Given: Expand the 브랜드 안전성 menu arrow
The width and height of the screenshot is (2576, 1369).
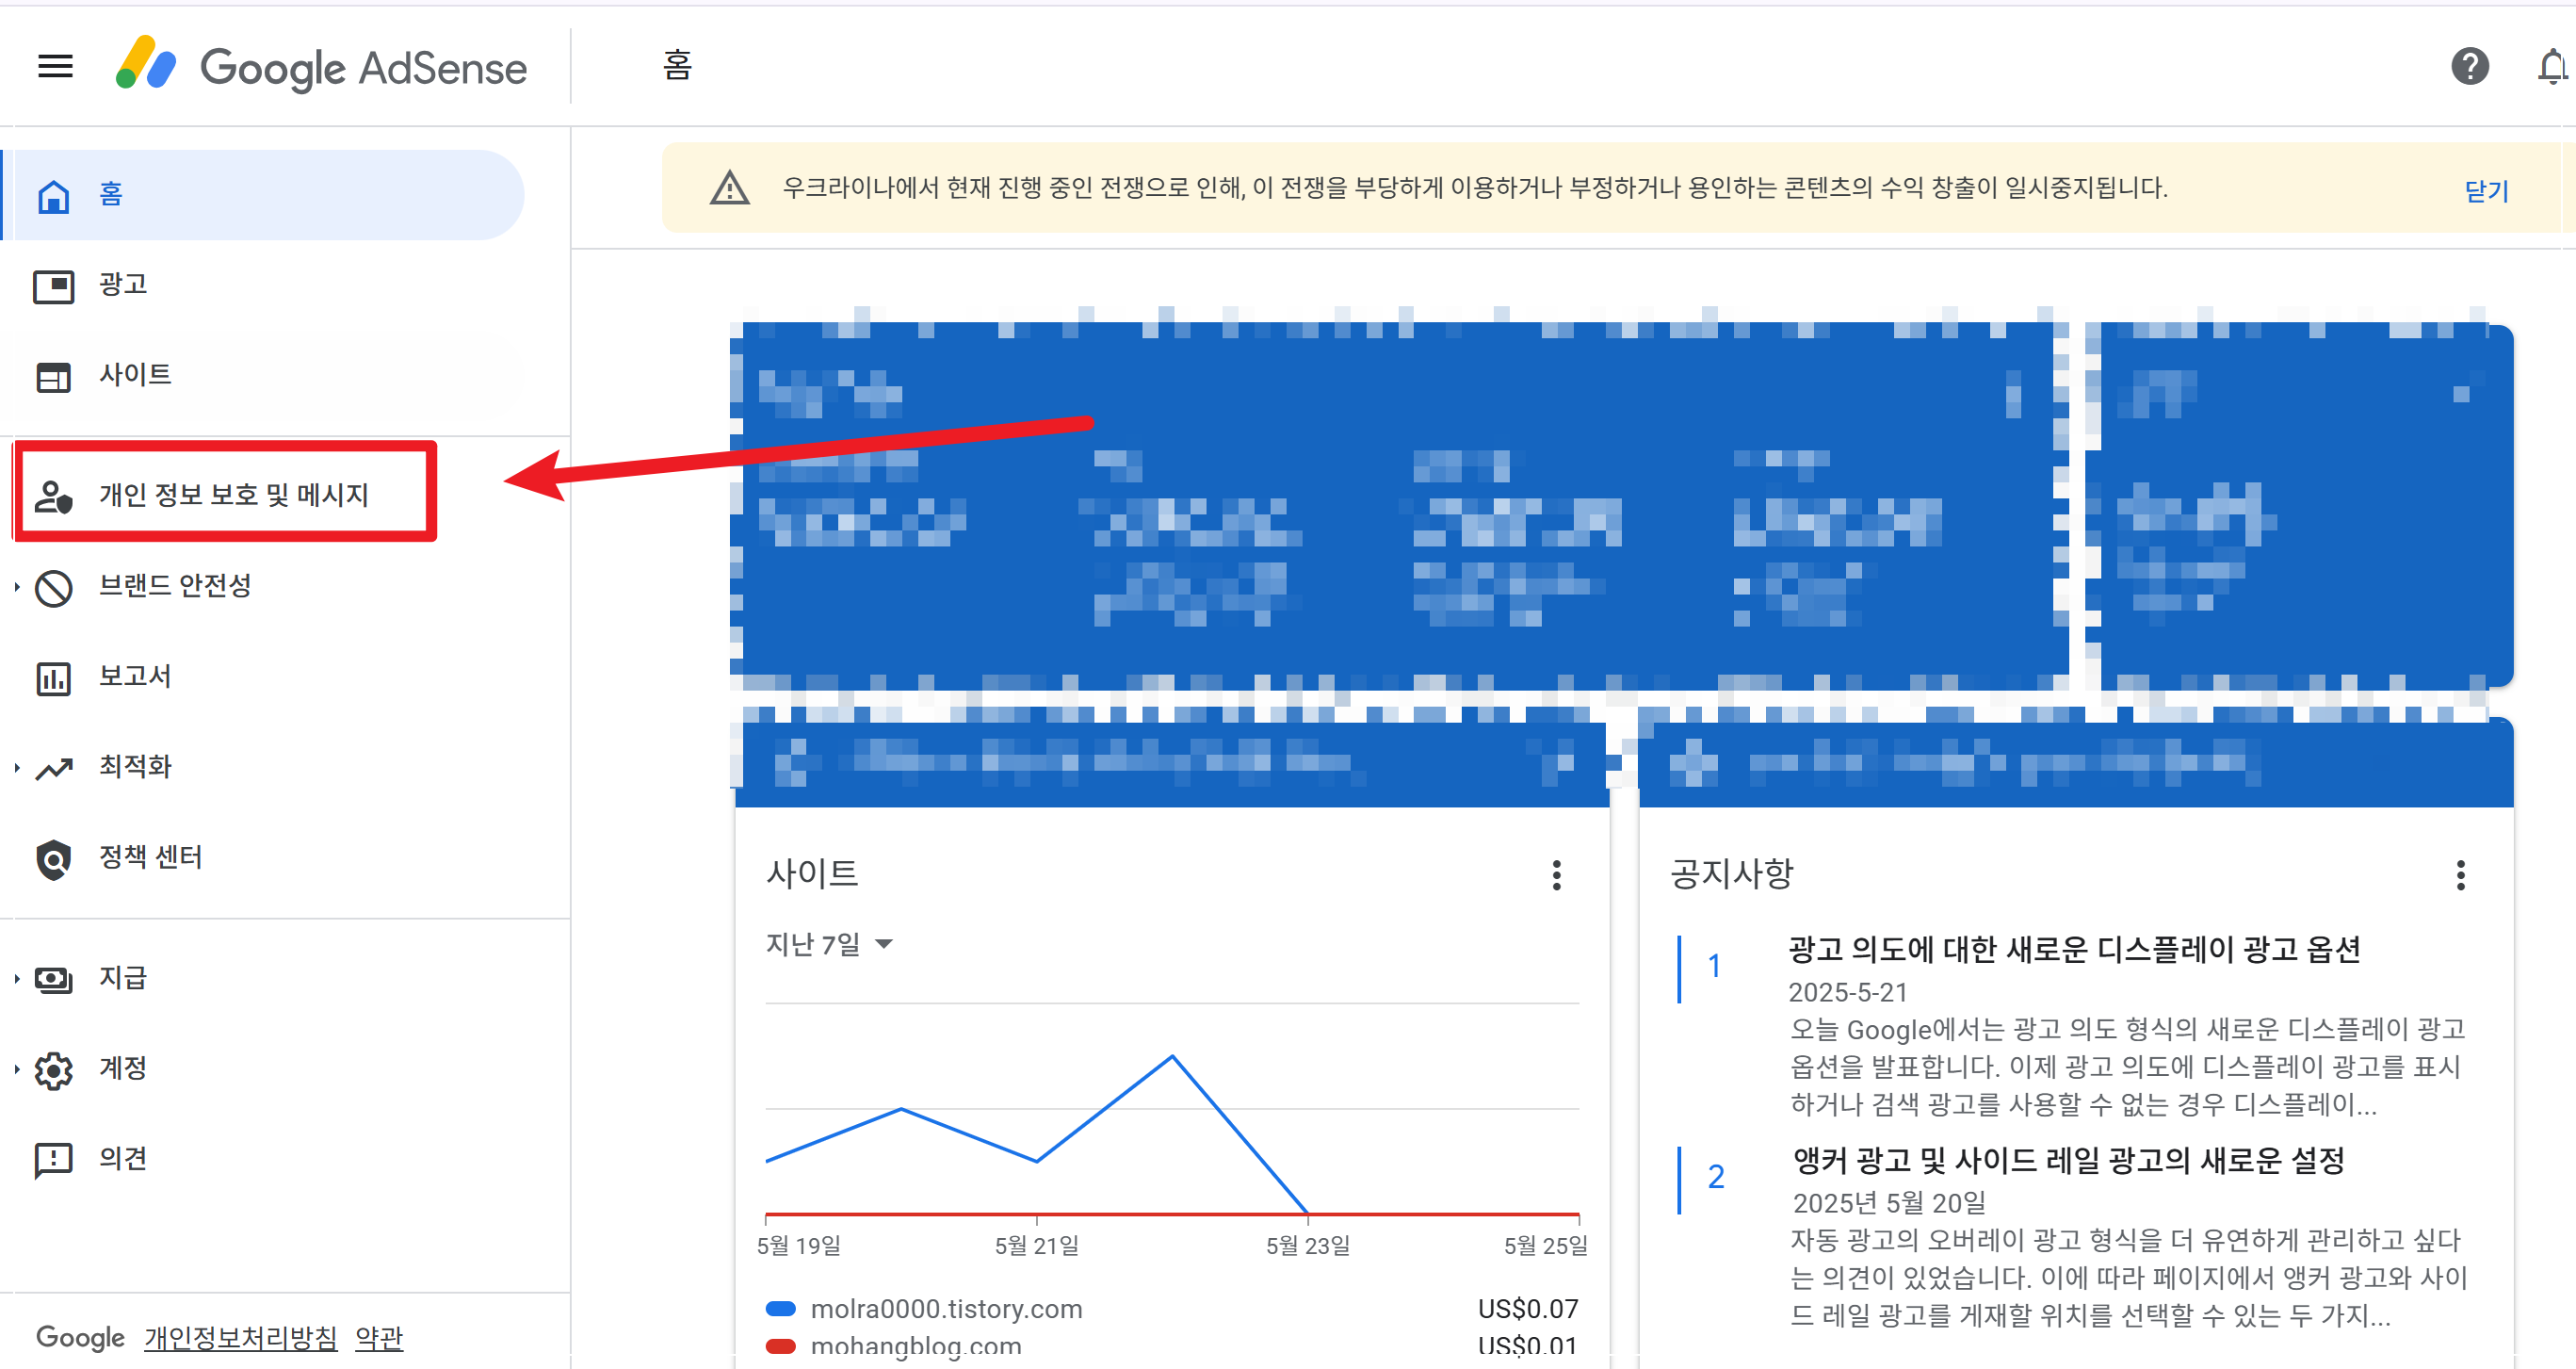Looking at the screenshot, I should pos(17,587).
